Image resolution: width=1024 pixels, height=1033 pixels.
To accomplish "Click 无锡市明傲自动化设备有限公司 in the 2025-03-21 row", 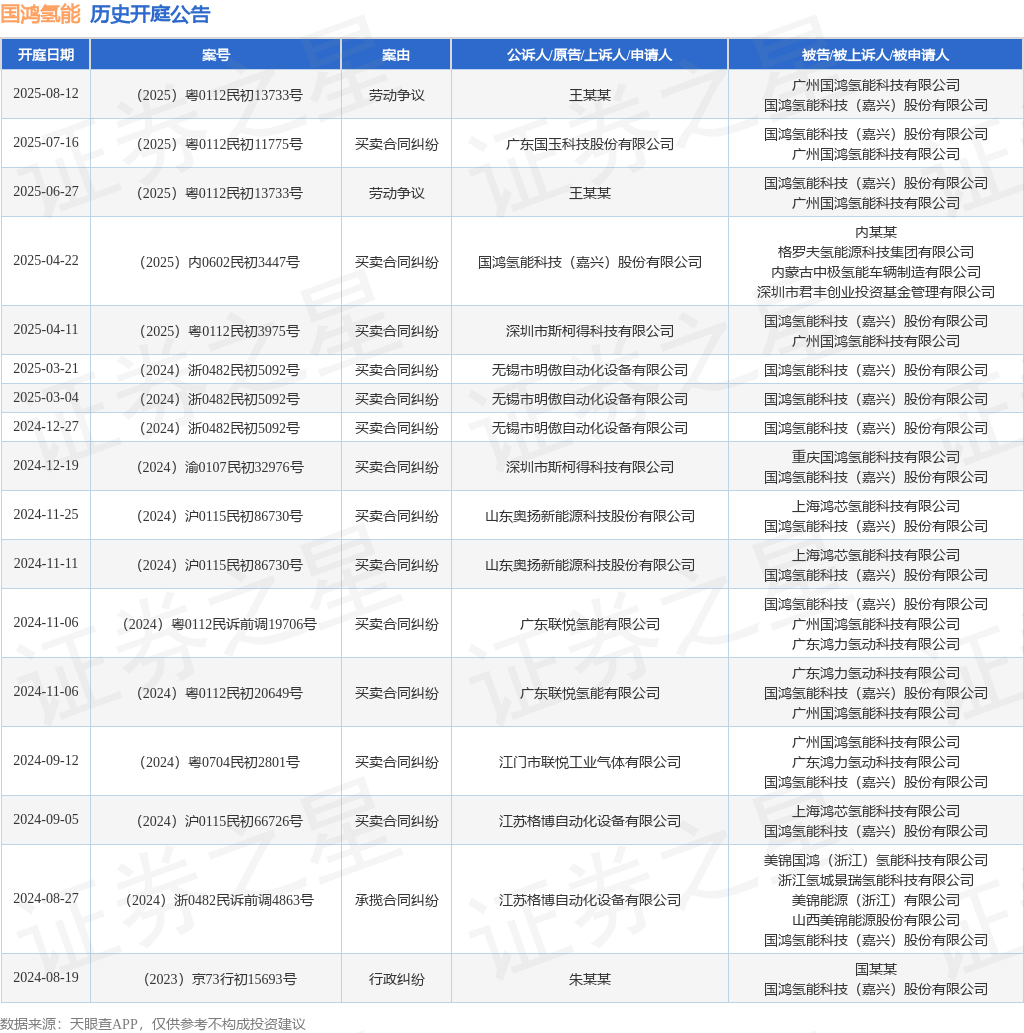I will 590,370.
